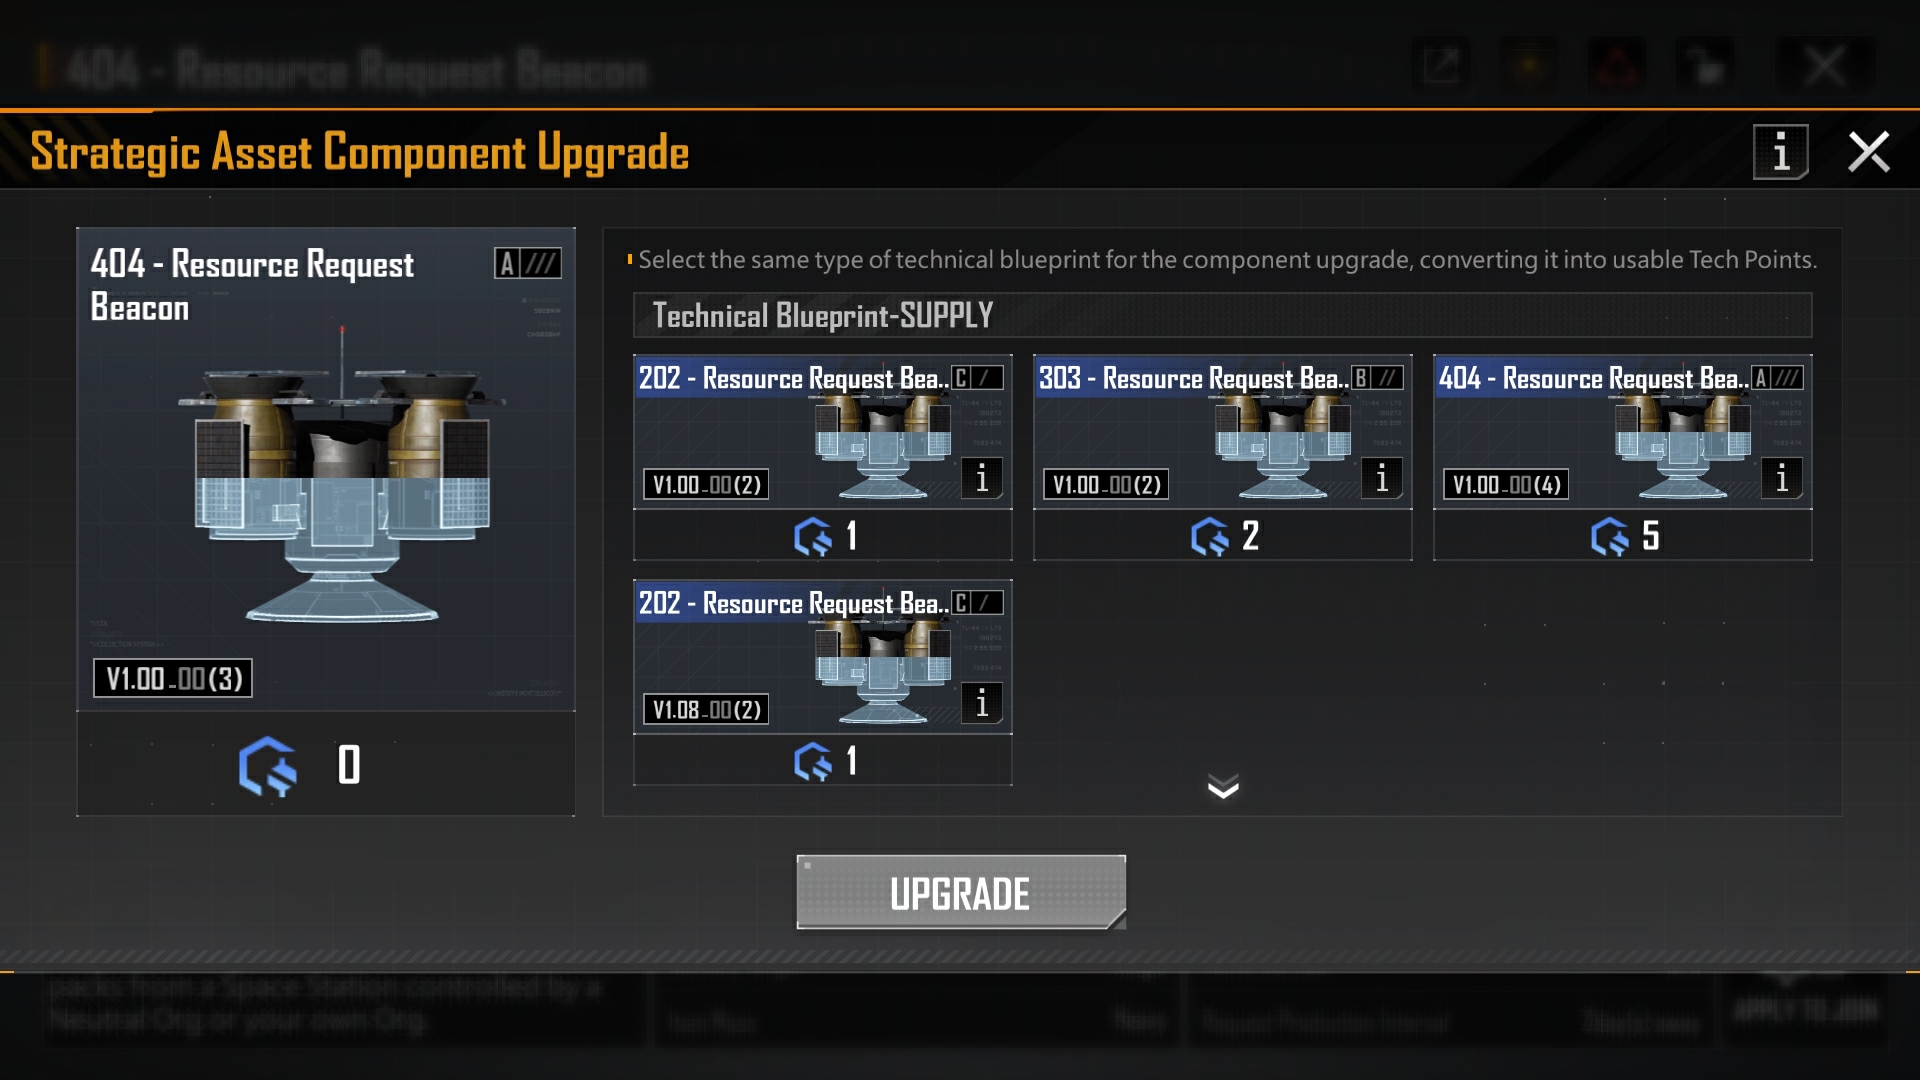This screenshot has height=1080, width=1920.
Task: Show info for first 202 V1.00 blueprint
Action: [981, 478]
